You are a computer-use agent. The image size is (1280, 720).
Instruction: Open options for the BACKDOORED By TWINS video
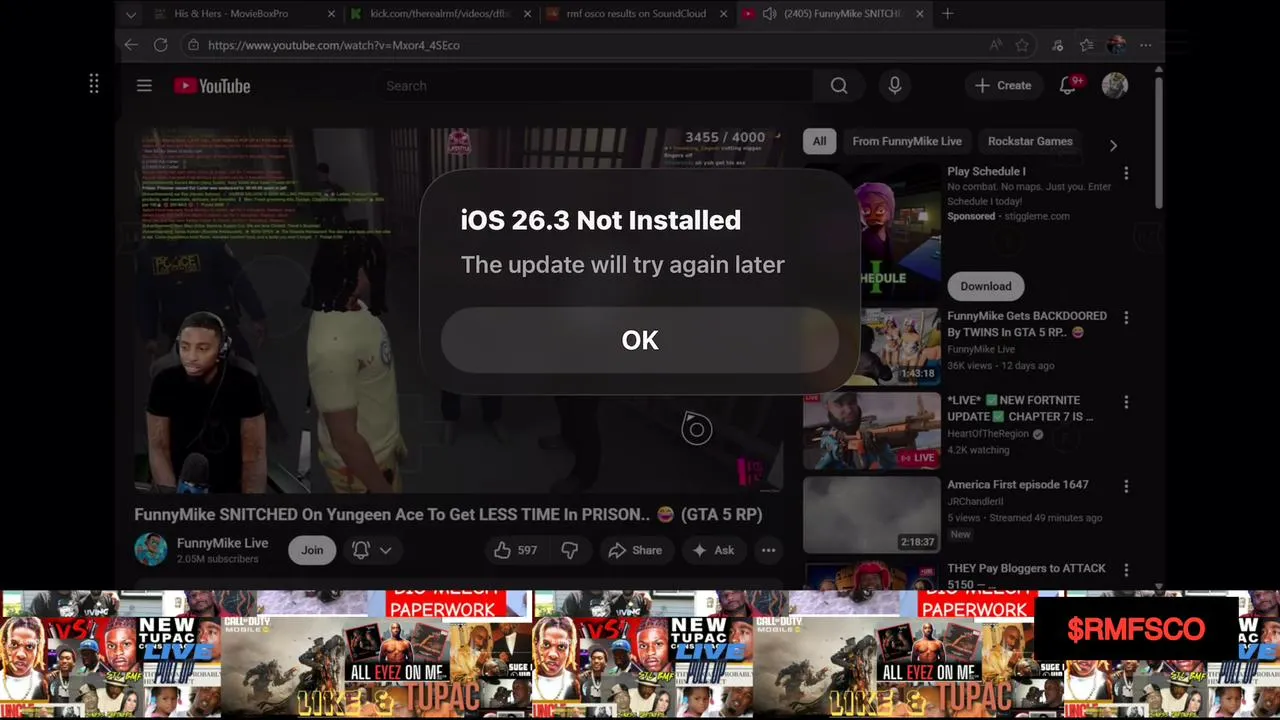pyautogui.click(x=1126, y=317)
